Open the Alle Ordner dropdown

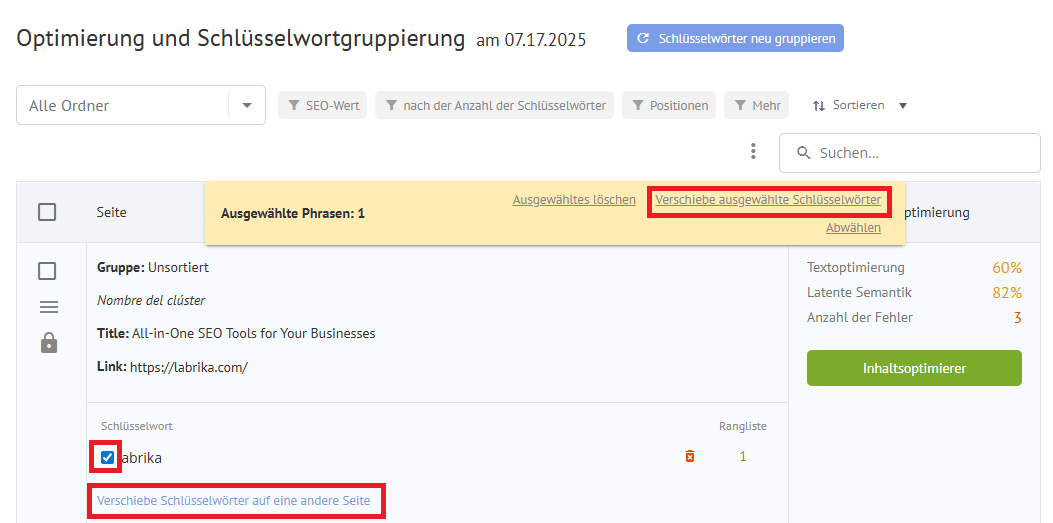coord(141,105)
